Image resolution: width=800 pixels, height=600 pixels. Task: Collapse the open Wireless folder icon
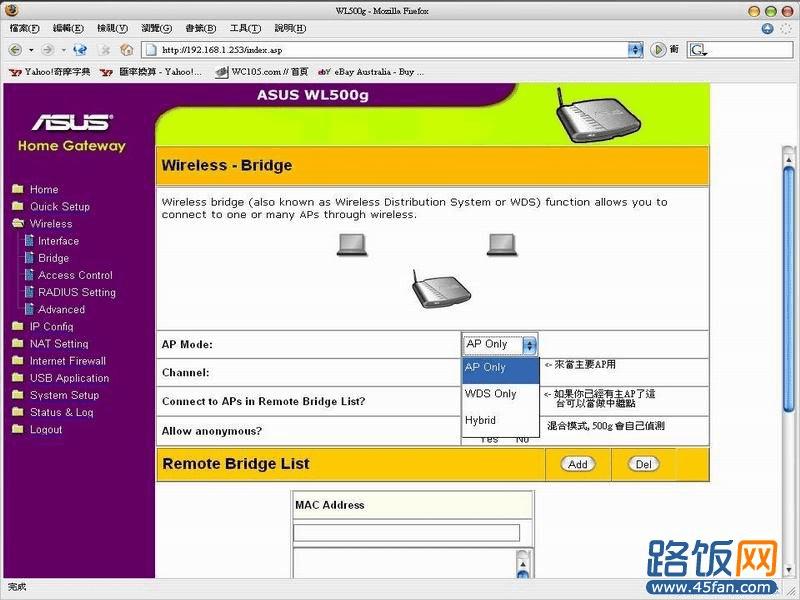click(18, 223)
